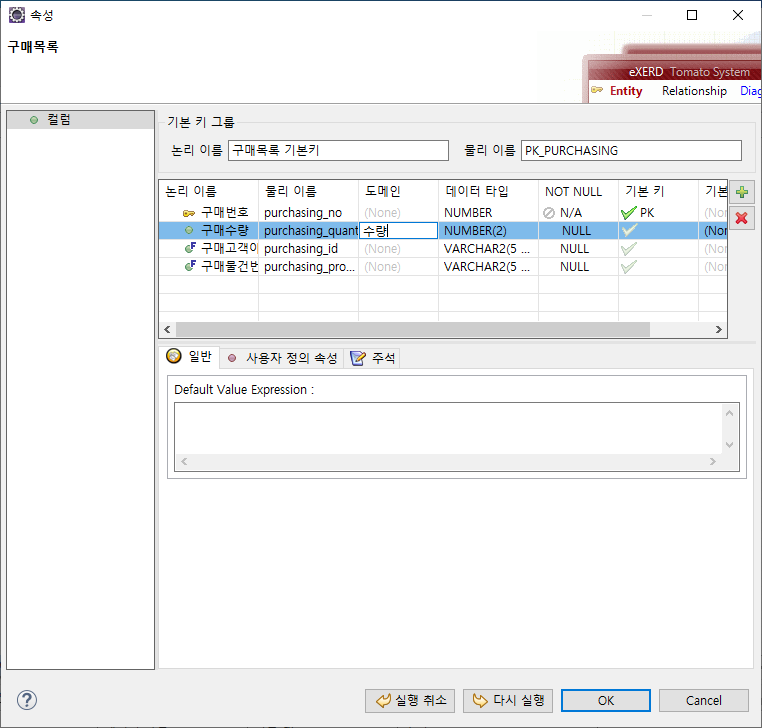Click the 실행 취소 button
This screenshot has height=728, width=762.
point(410,700)
